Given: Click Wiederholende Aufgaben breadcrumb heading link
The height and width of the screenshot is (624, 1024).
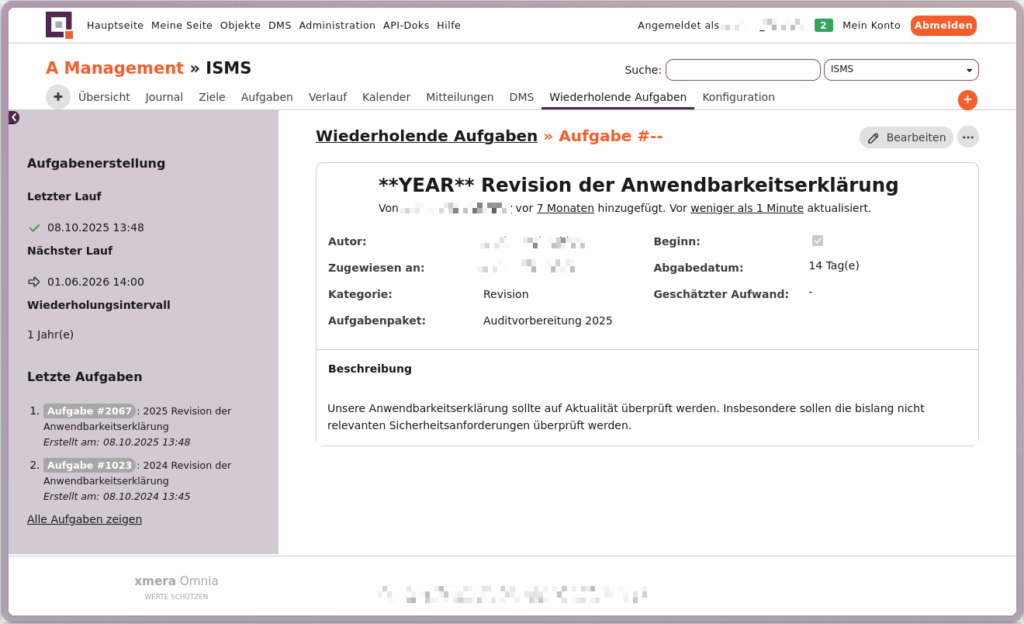Looking at the screenshot, I should [x=426, y=136].
